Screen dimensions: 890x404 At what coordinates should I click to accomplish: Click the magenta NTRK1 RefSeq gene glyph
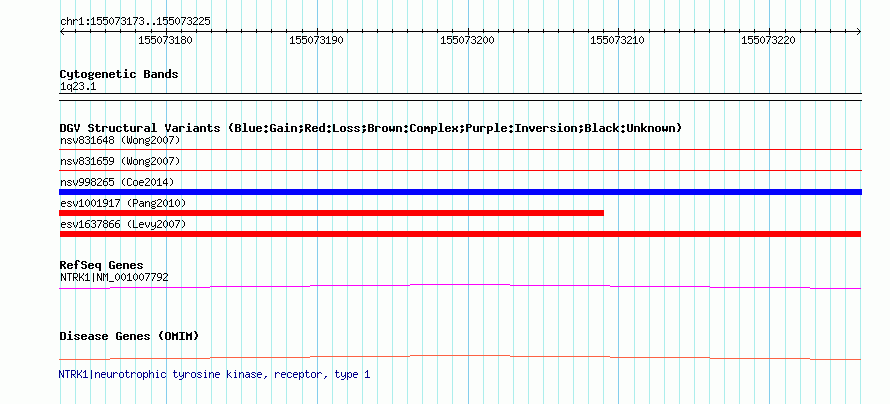(460, 287)
